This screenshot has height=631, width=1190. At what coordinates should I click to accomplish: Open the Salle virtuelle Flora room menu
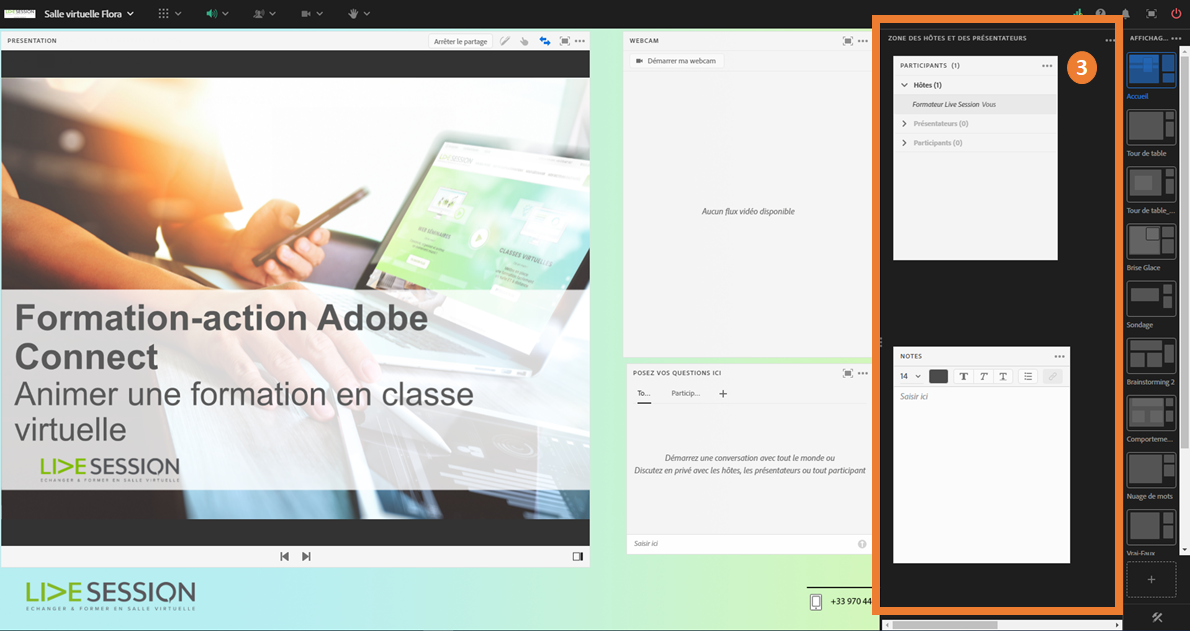pyautogui.click(x=89, y=14)
